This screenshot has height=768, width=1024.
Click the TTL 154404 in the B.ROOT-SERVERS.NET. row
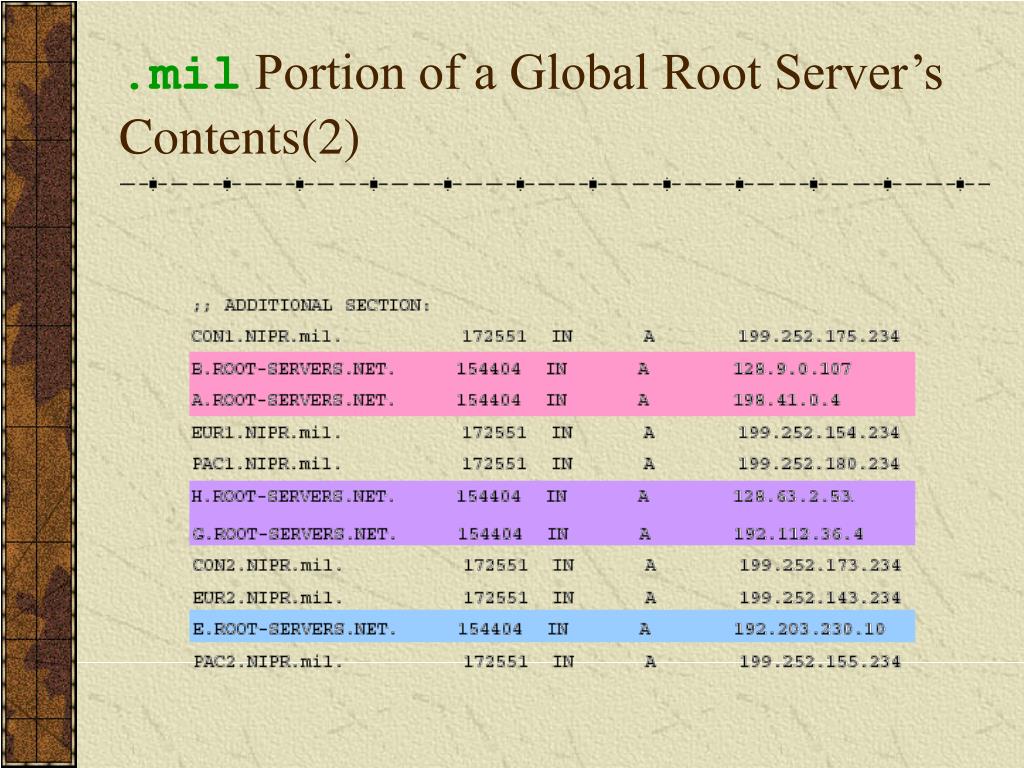[488, 369]
